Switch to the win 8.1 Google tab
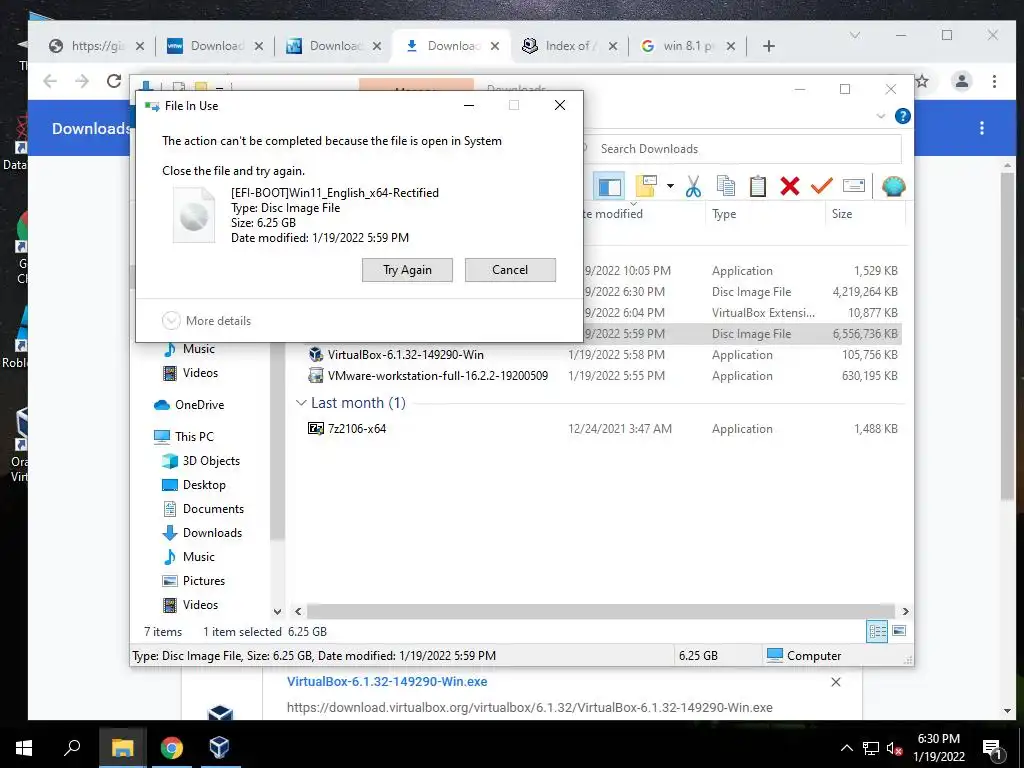 pyautogui.click(x=687, y=46)
